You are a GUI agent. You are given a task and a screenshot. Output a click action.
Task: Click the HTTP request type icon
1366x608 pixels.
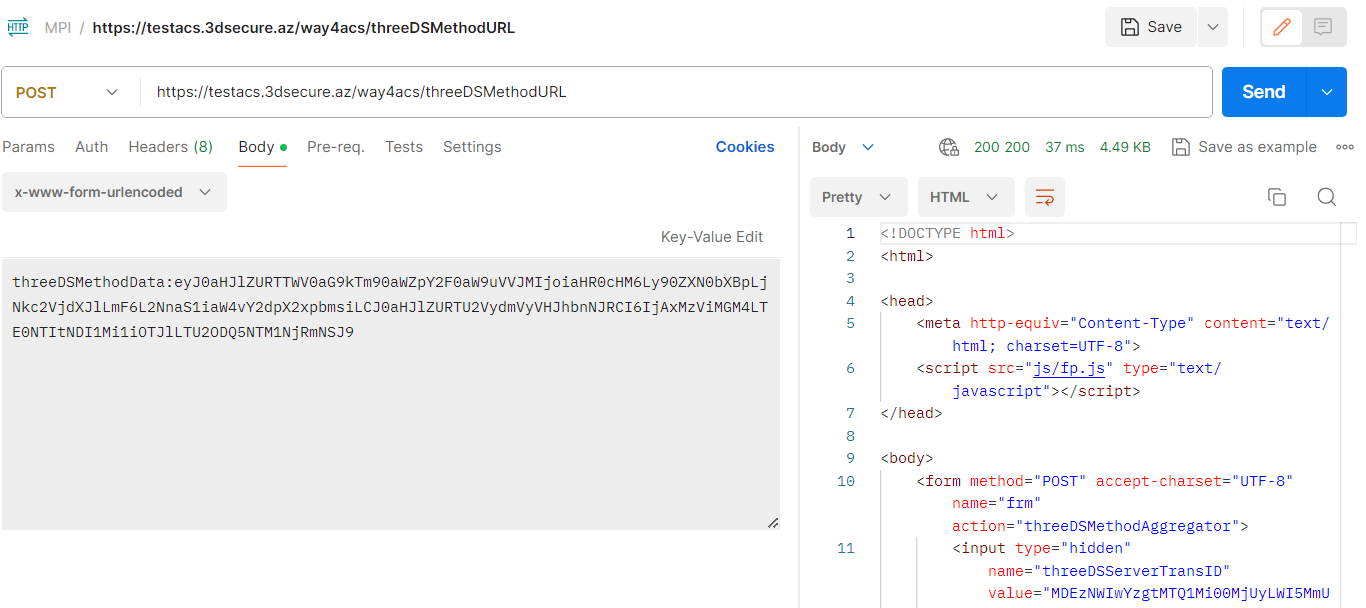pyautogui.click(x=18, y=27)
